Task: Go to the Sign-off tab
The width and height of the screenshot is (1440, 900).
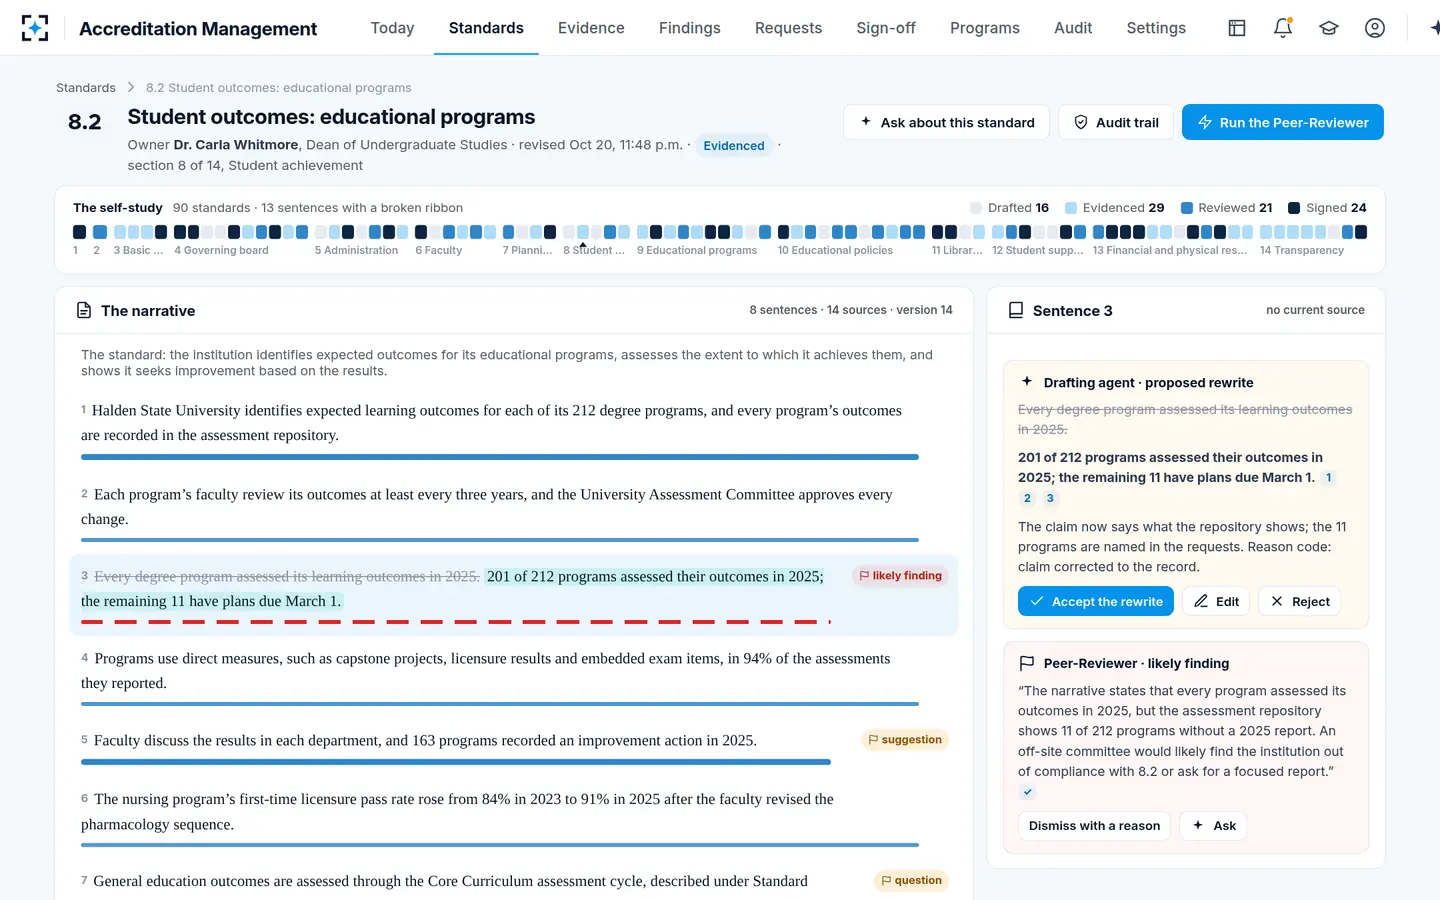Action: [x=886, y=28]
